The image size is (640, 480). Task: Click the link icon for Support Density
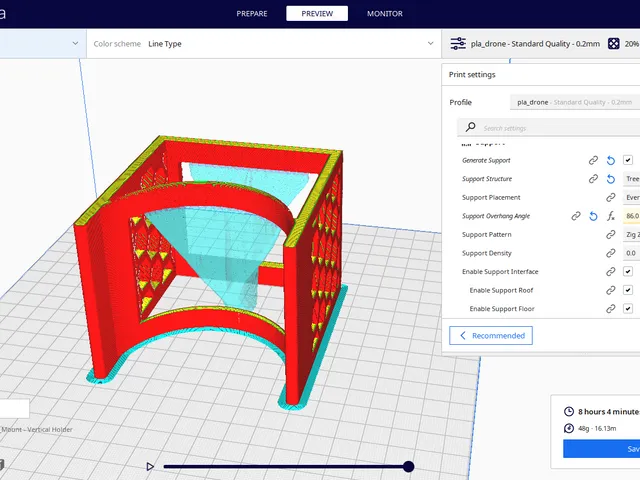click(x=611, y=253)
